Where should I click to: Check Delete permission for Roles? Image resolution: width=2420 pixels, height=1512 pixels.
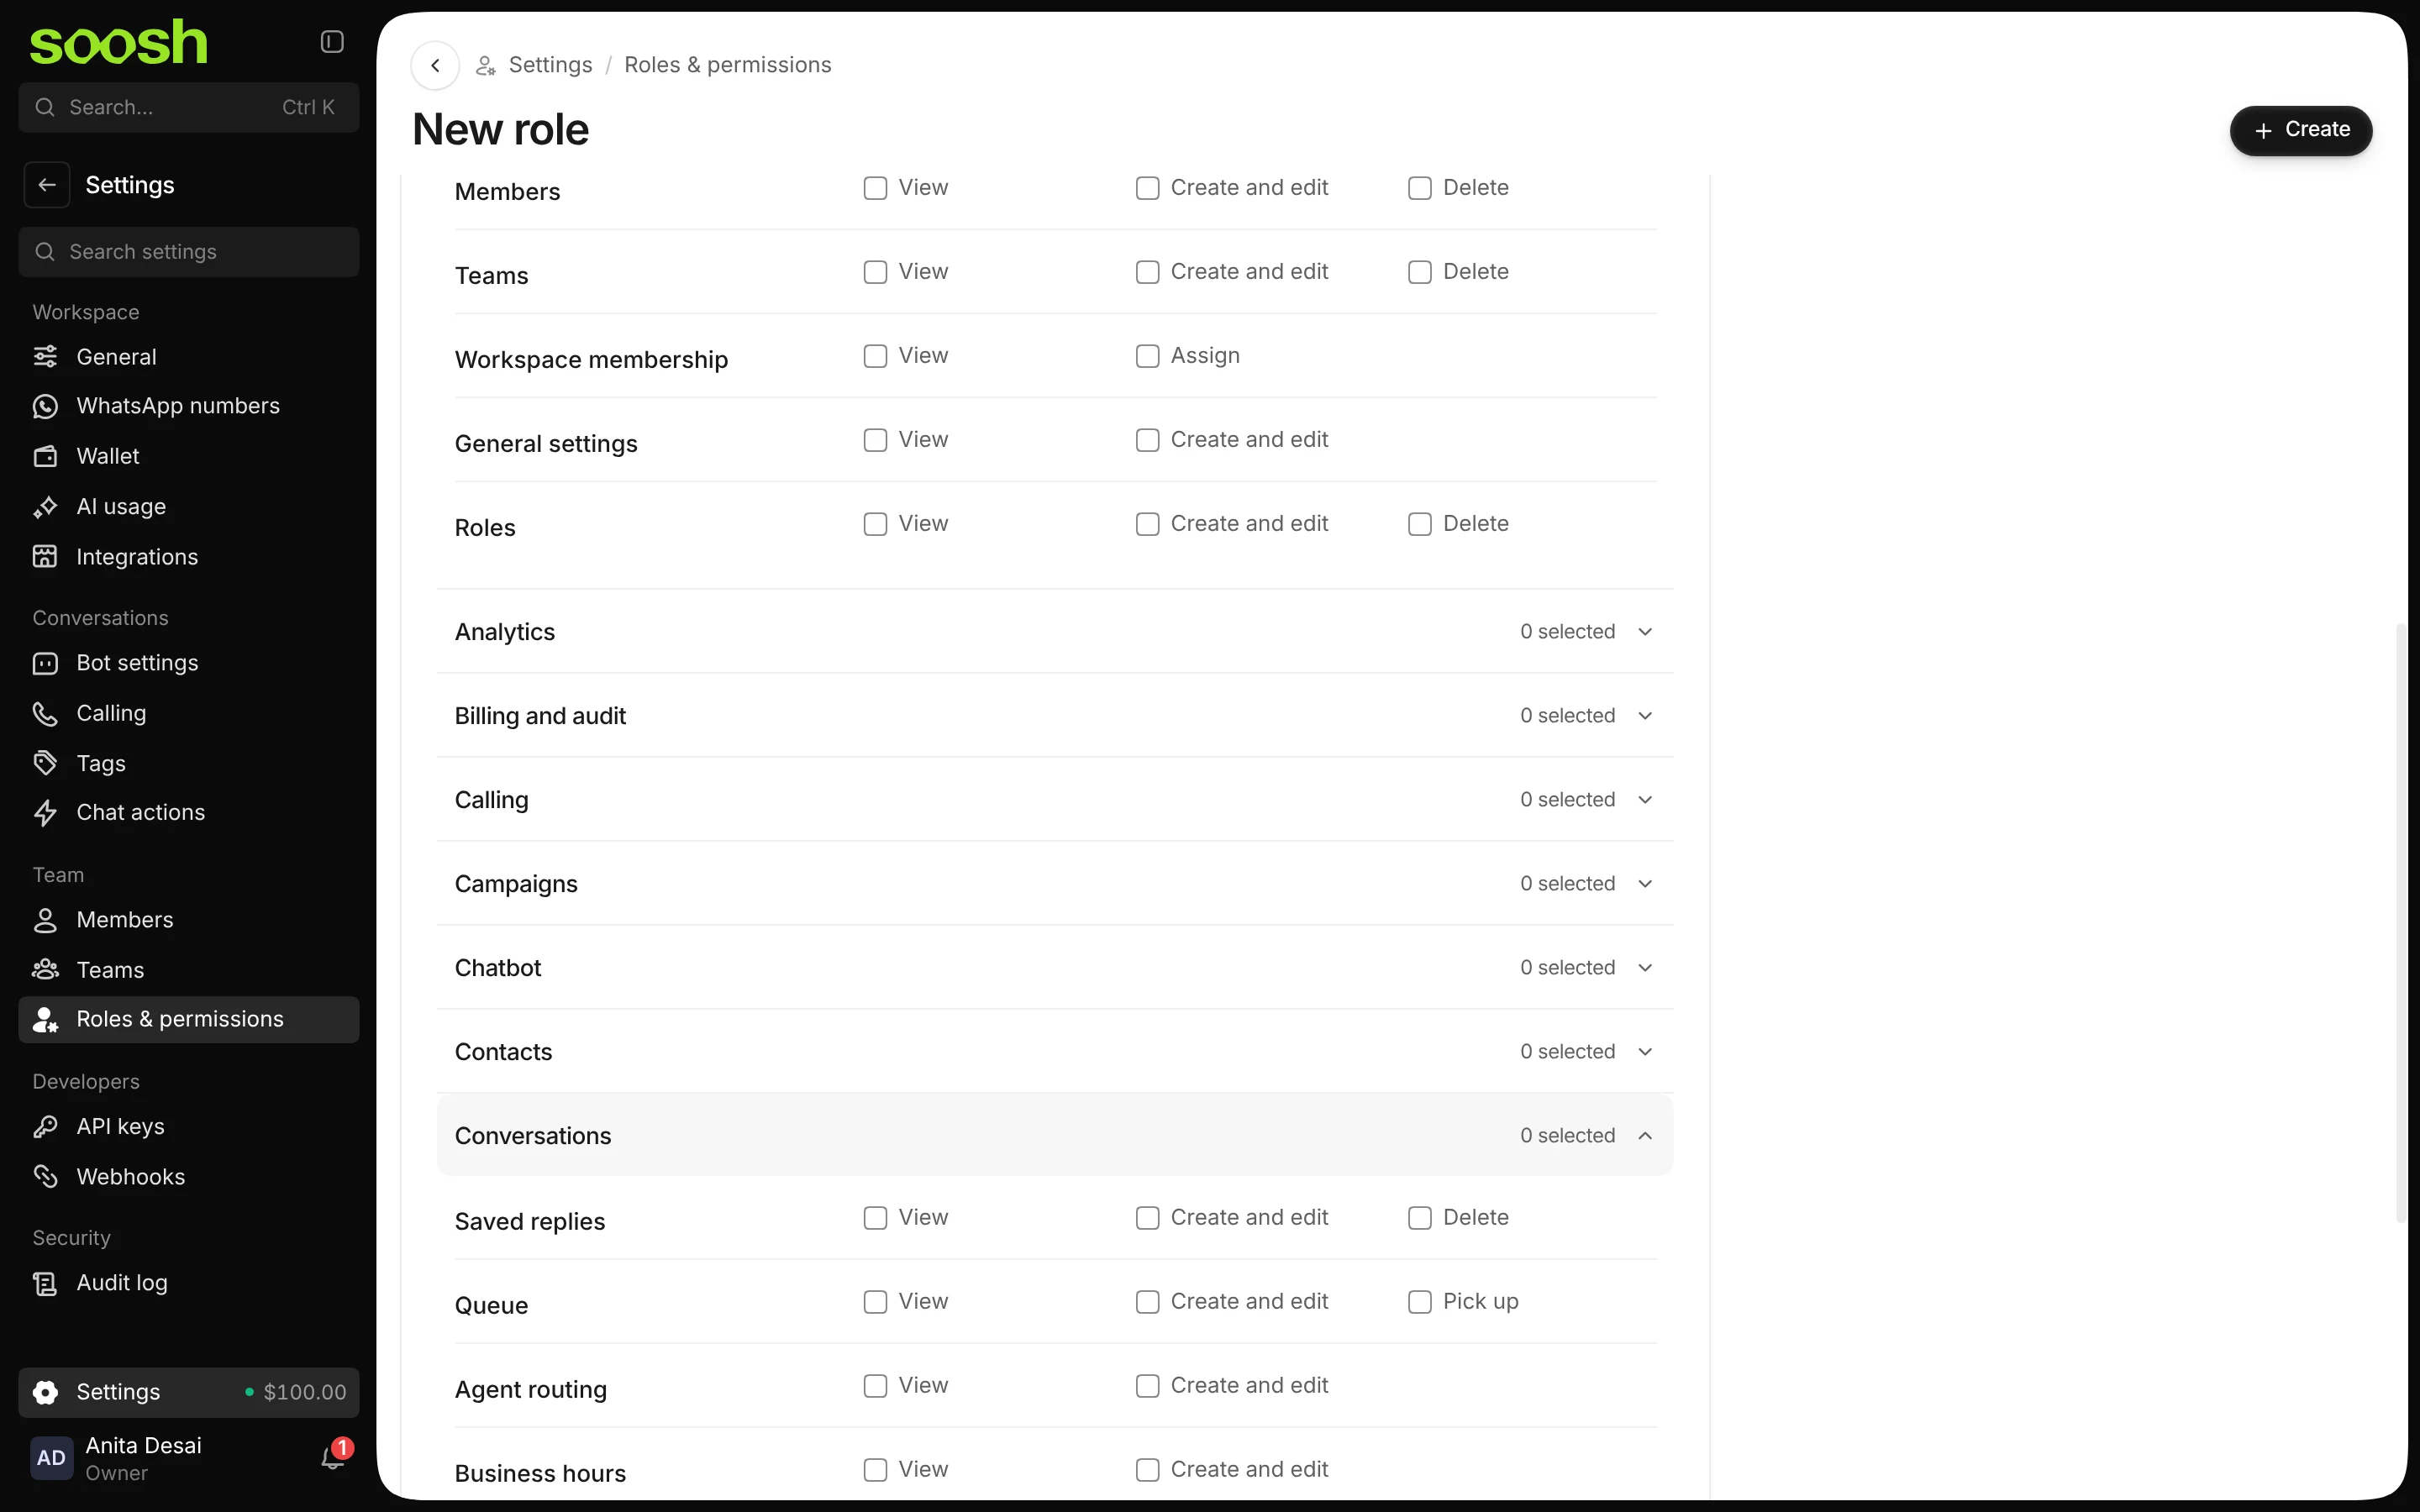click(1419, 524)
